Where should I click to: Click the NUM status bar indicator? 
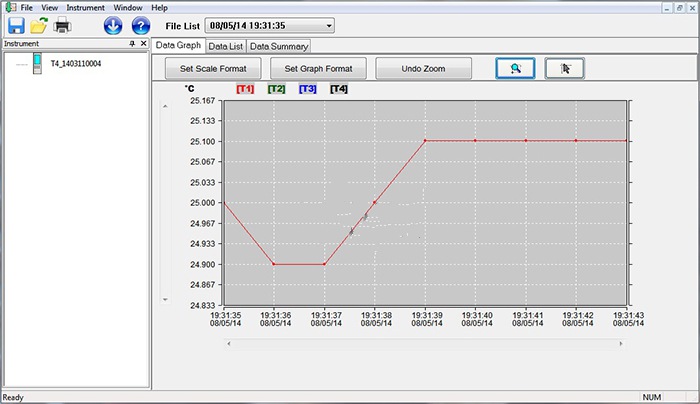651,397
